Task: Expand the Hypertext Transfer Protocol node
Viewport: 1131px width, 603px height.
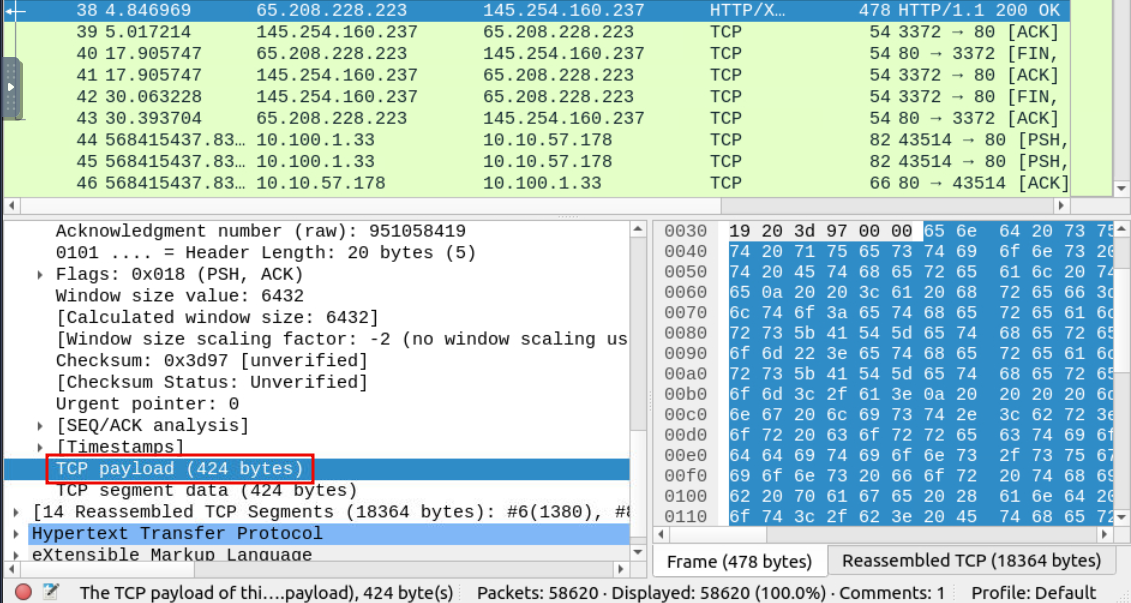Action: pyautogui.click(x=17, y=534)
